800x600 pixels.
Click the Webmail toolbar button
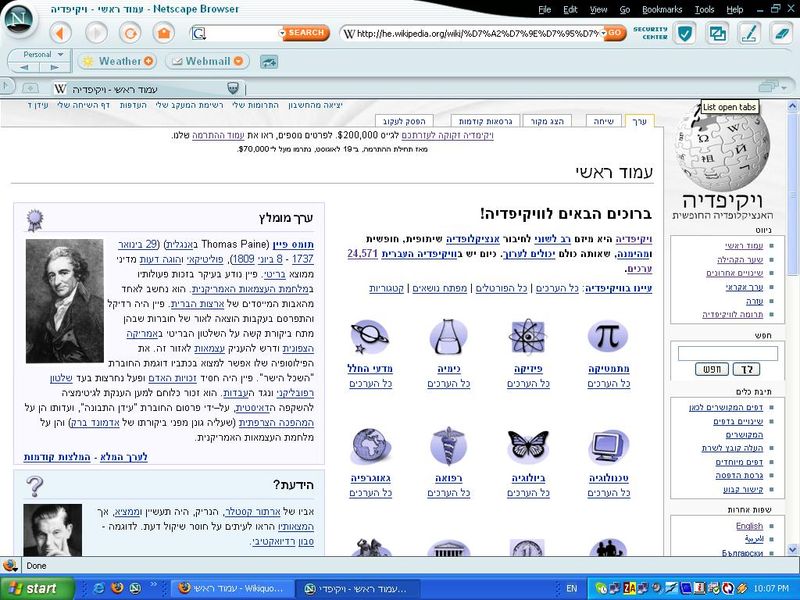click(207, 61)
